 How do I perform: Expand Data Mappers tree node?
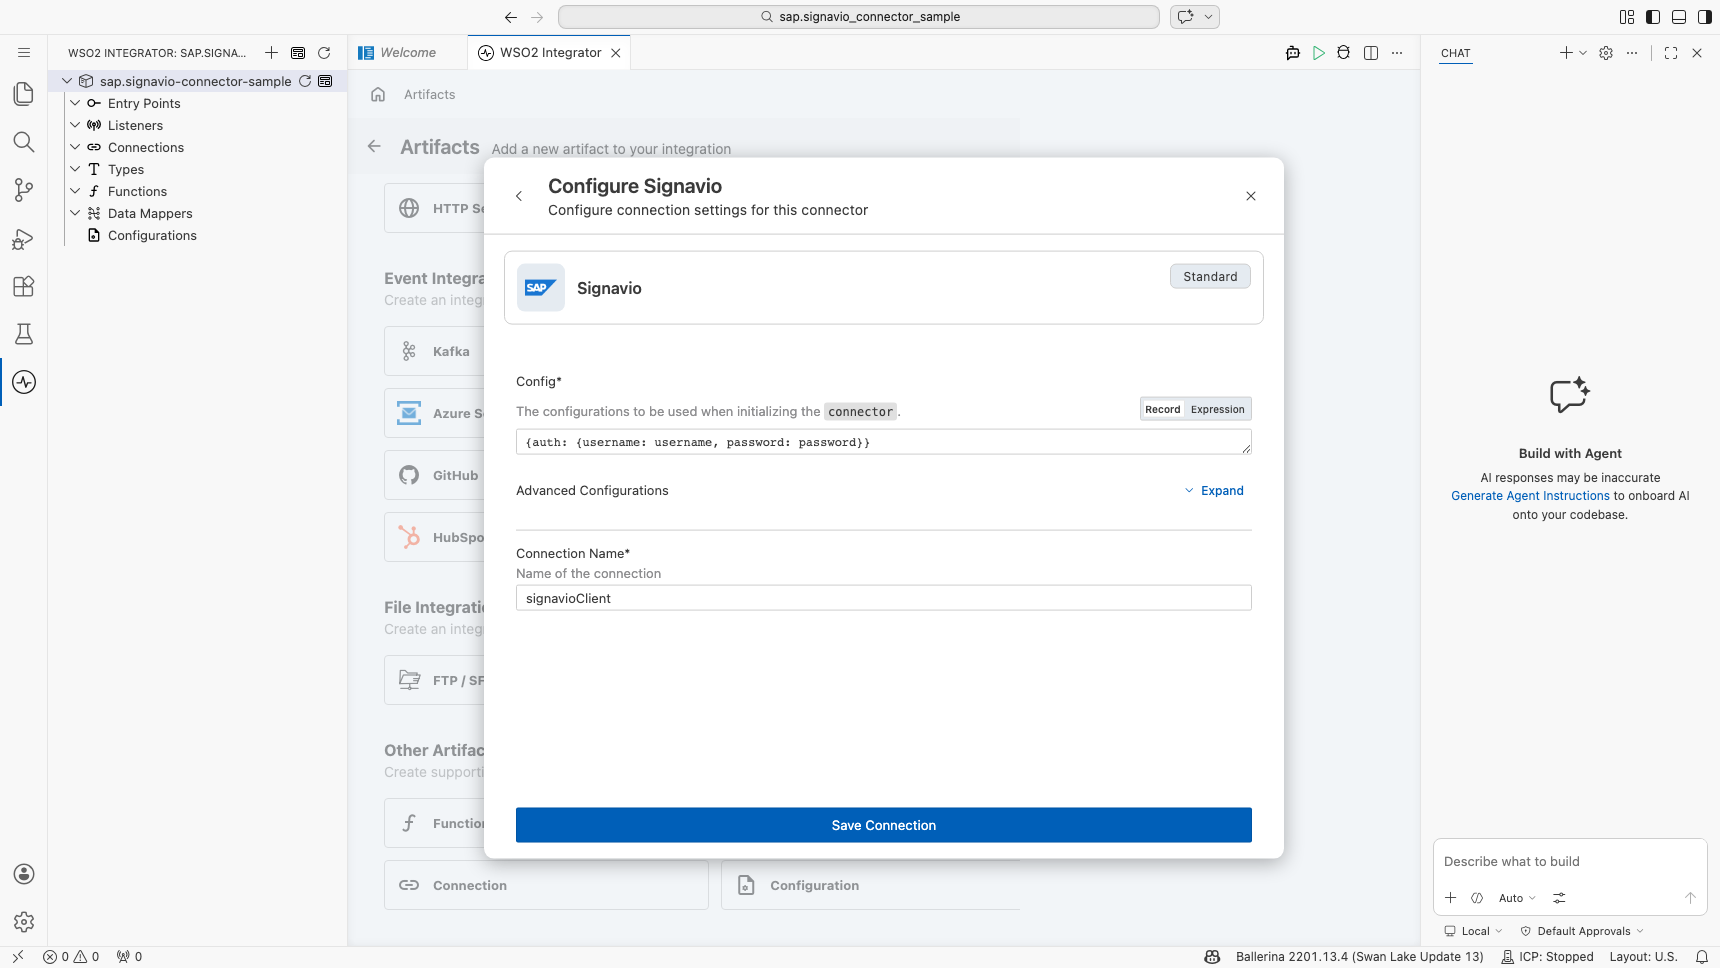pyautogui.click(x=75, y=213)
